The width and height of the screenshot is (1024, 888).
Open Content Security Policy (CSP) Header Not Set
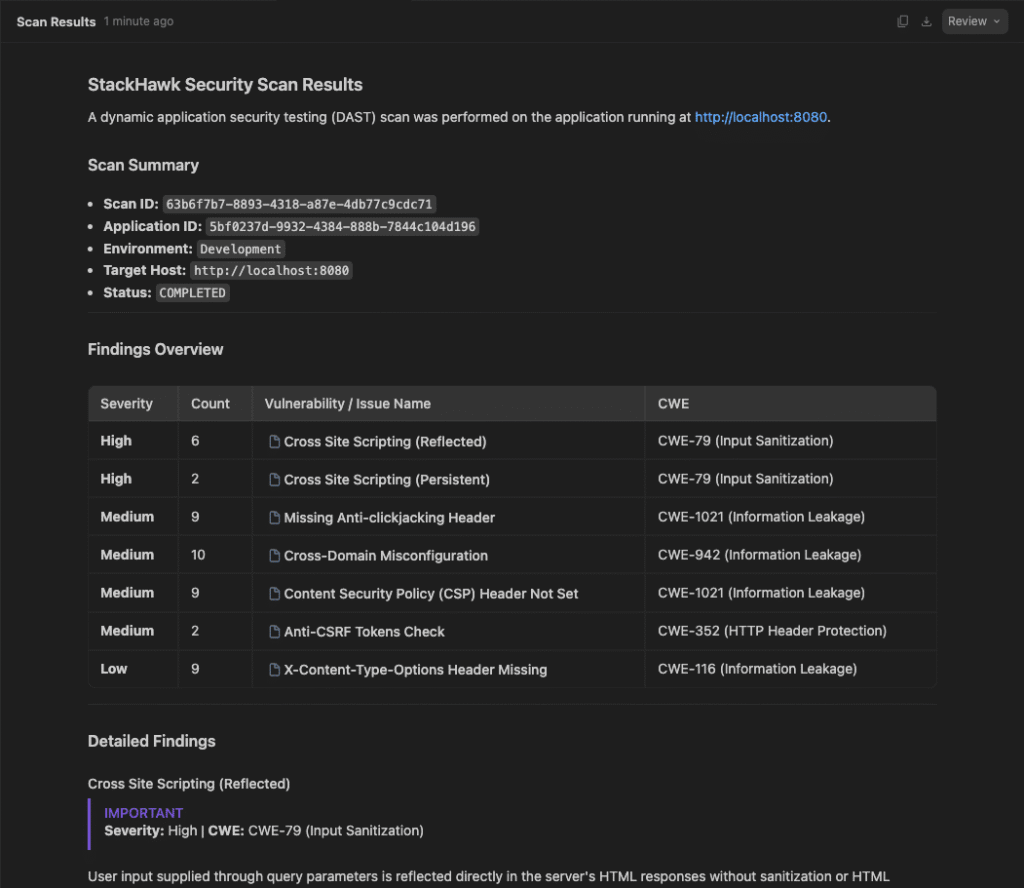point(431,594)
